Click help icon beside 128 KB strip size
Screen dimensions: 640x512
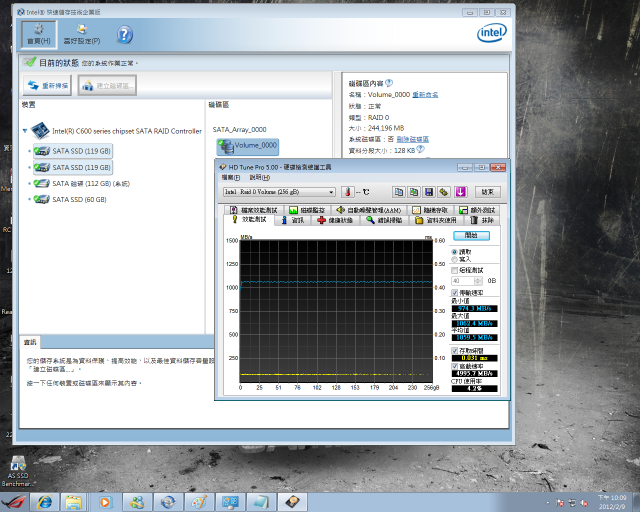(420, 149)
